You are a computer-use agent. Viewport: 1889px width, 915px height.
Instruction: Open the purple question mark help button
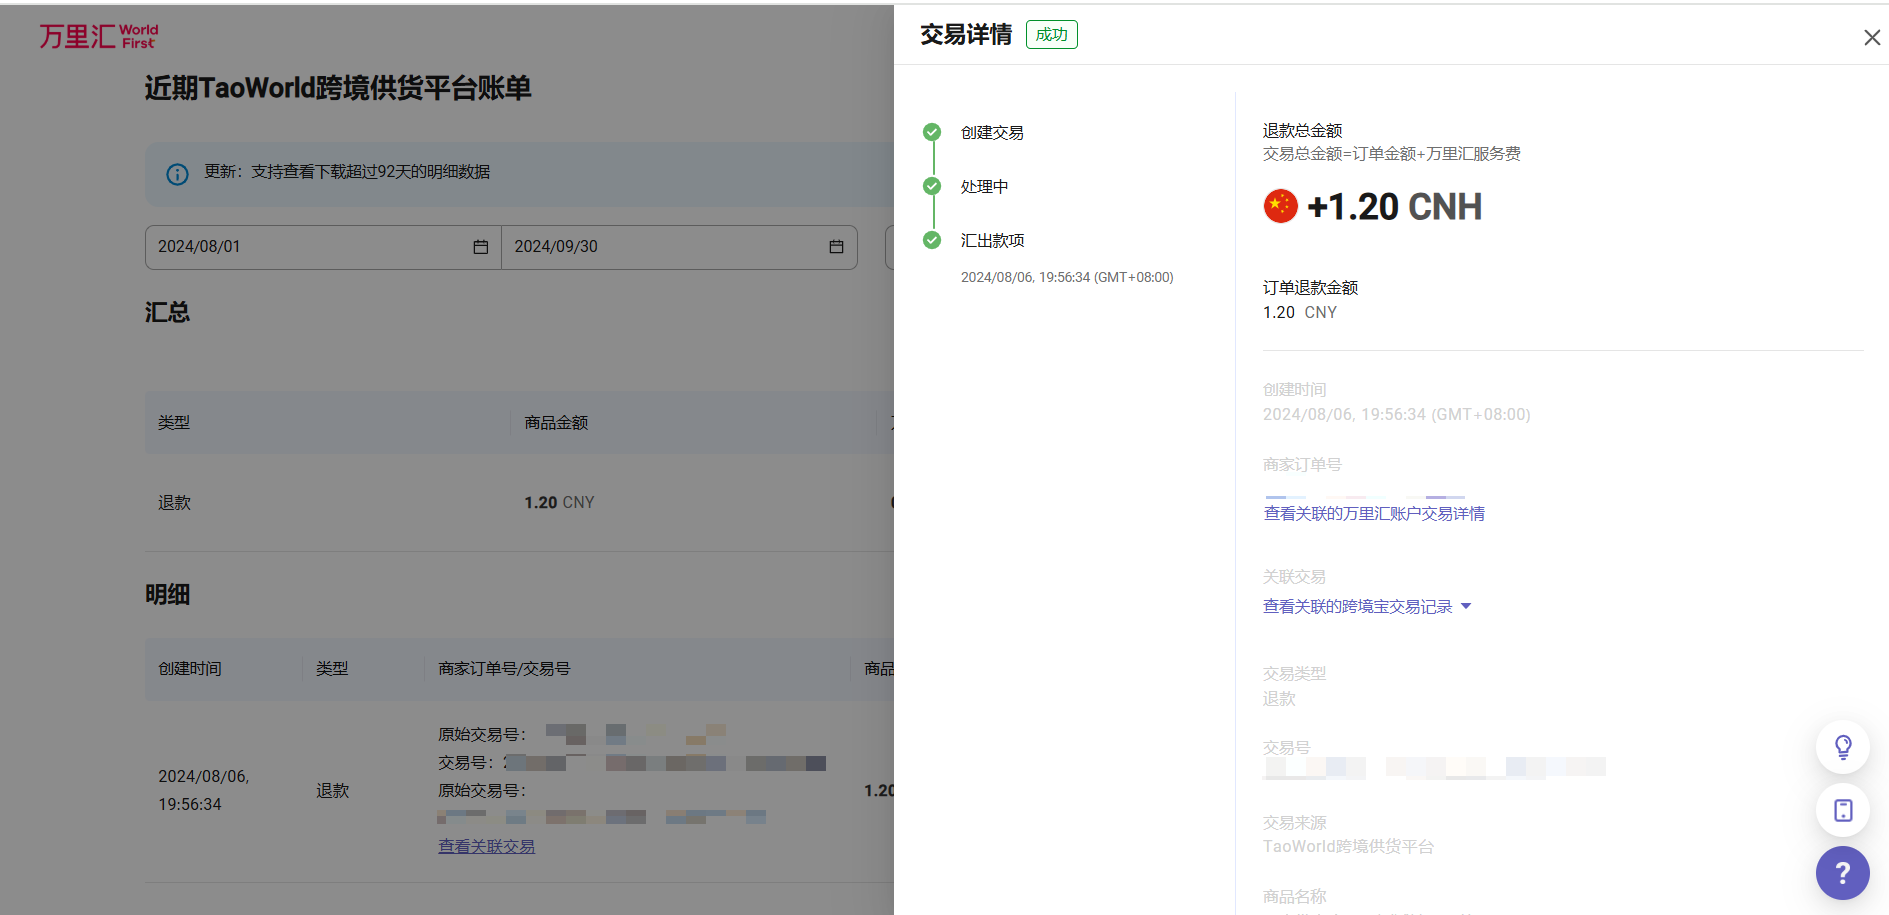coord(1842,873)
